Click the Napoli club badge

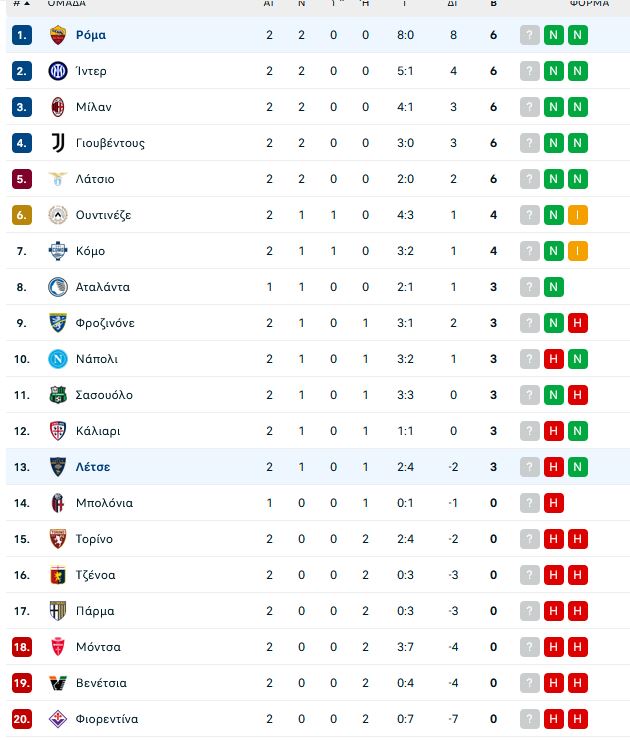[58, 359]
